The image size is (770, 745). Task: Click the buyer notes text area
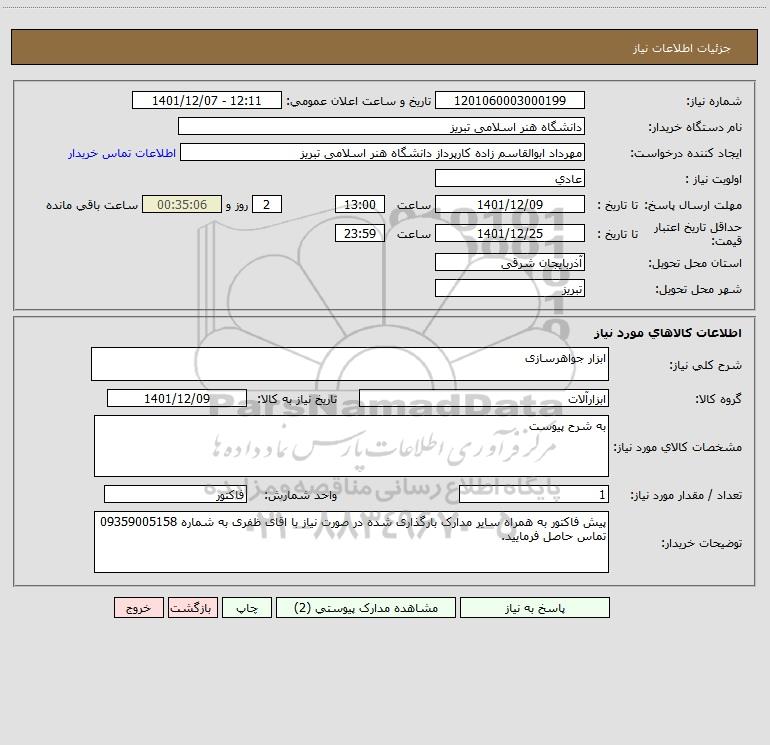coord(351,542)
